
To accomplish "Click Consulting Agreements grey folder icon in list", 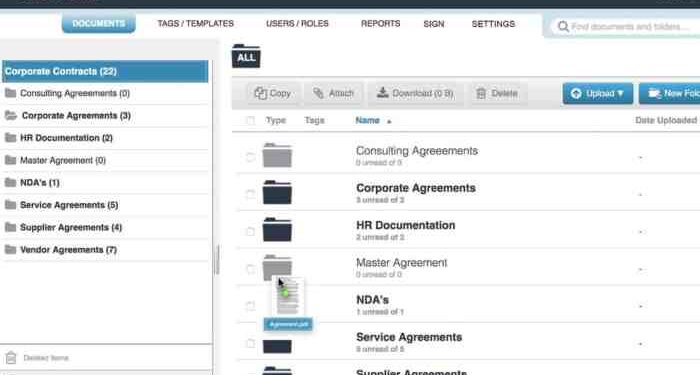I will pos(277,155).
